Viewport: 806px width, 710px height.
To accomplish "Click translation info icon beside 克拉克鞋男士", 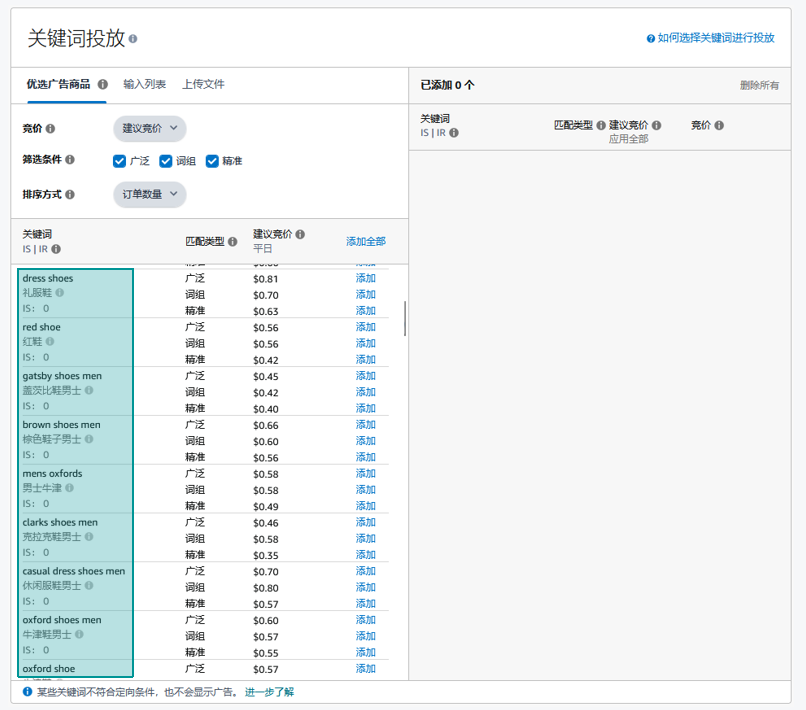I will pyautogui.click(x=89, y=537).
